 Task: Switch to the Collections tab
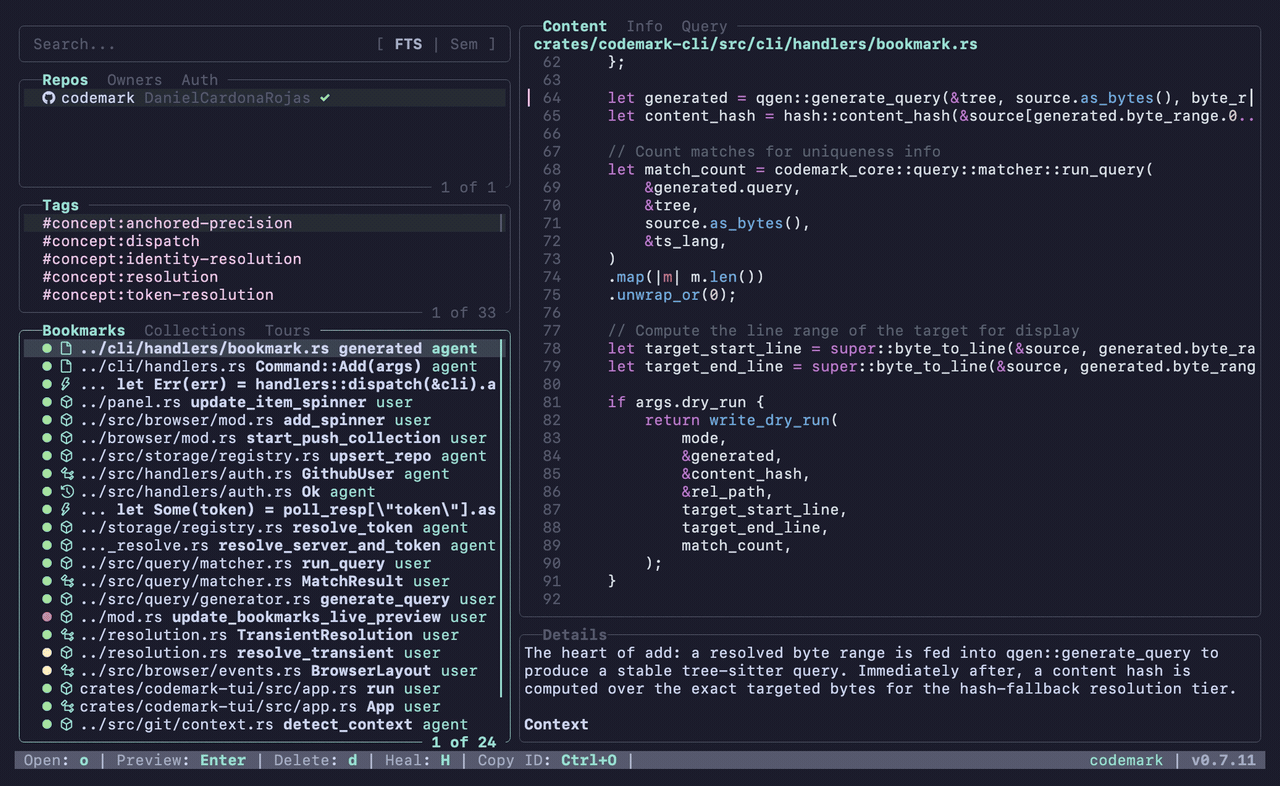(x=195, y=330)
